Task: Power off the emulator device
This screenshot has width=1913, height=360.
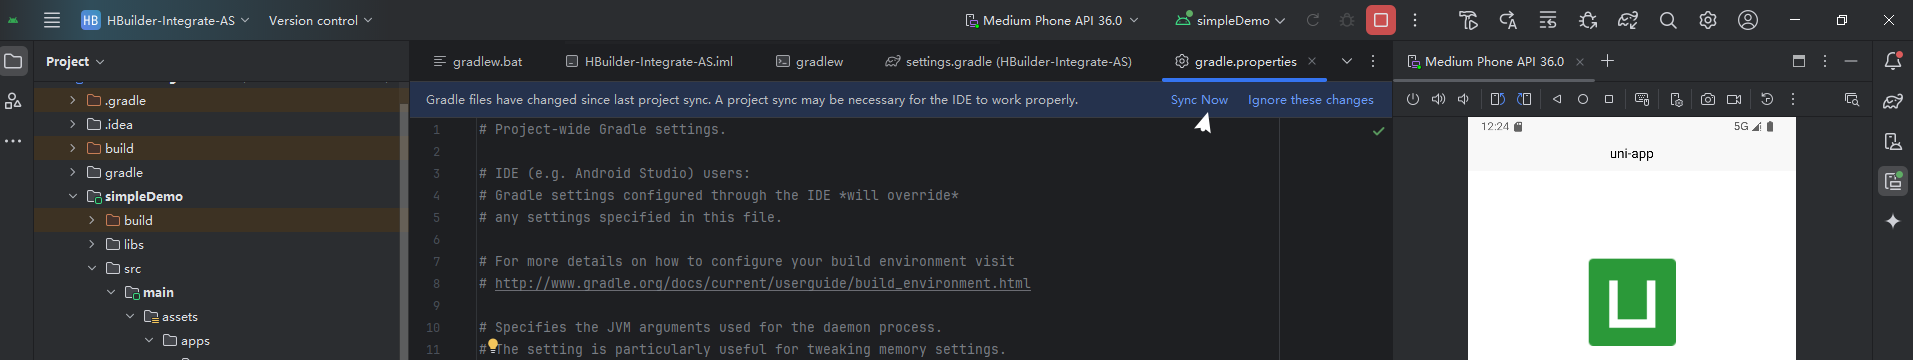Action: pyautogui.click(x=1413, y=99)
